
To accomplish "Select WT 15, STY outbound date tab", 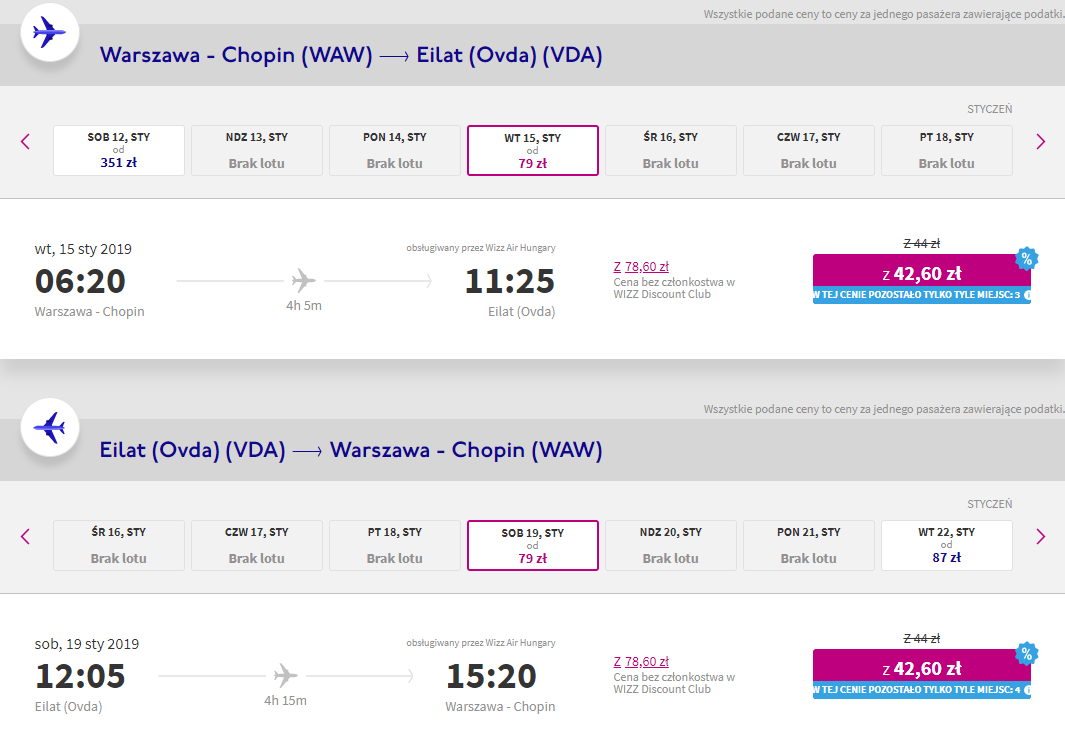I will coord(532,150).
